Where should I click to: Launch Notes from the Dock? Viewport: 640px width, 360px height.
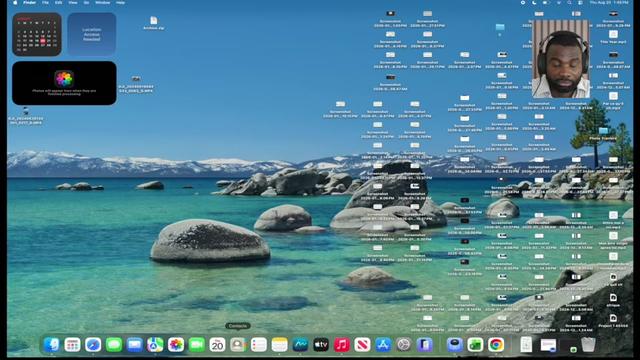click(x=280, y=345)
